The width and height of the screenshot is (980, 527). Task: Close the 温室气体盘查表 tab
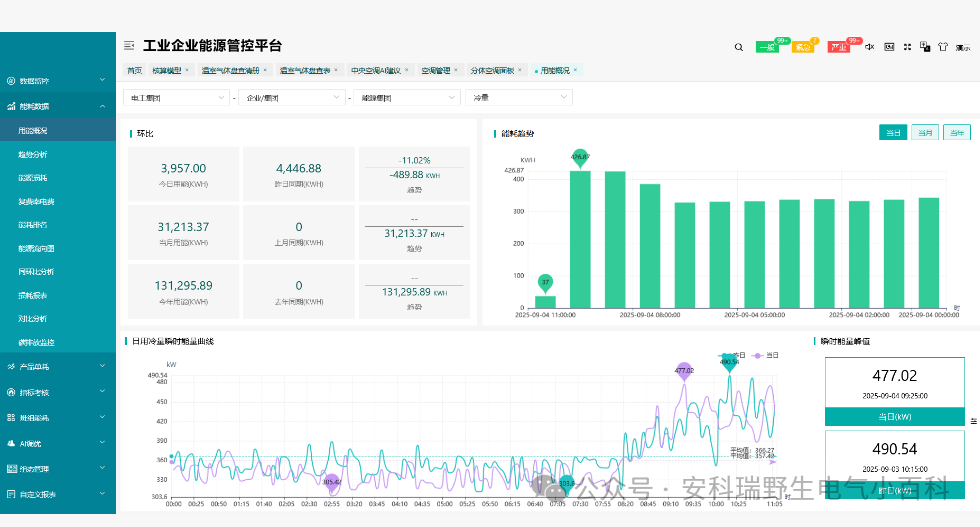[x=336, y=70]
